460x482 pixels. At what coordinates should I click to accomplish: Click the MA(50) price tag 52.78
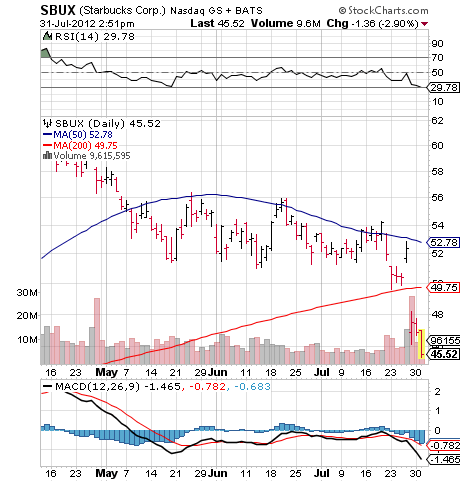coord(443,242)
